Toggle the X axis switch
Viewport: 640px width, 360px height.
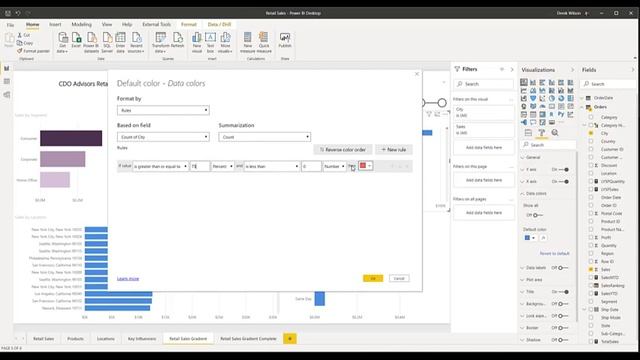(x=564, y=181)
